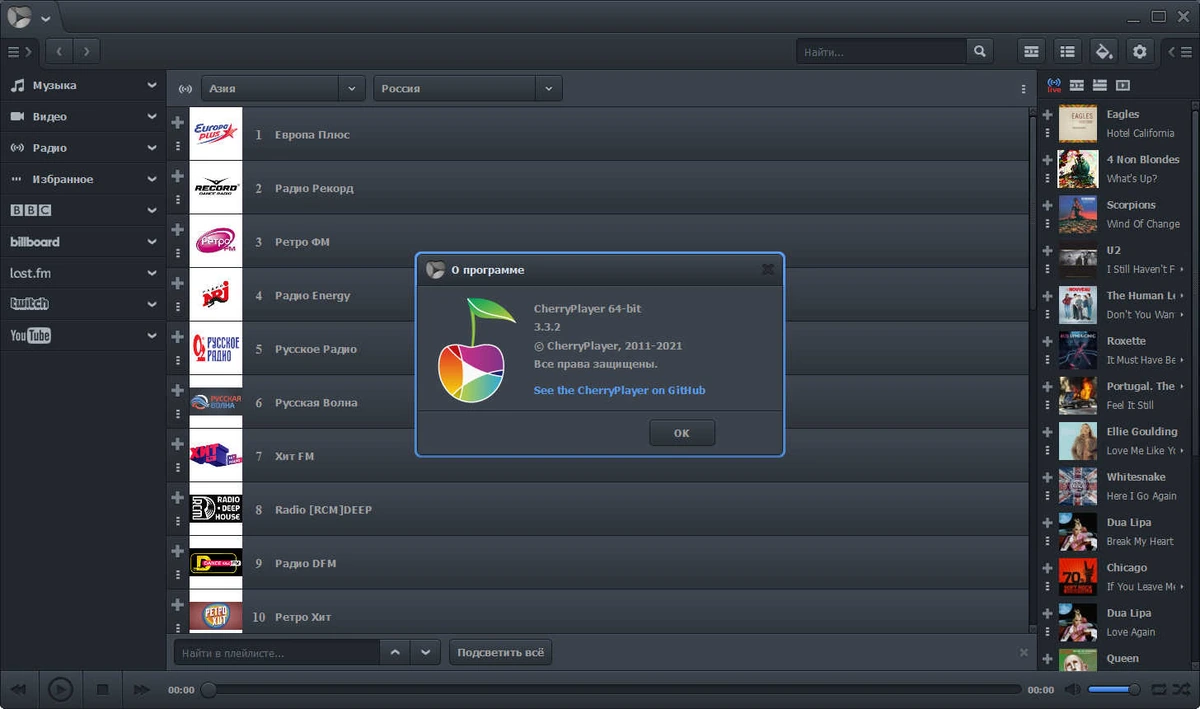The image size is (1200, 709).
Task: Expand the BBC section chevron
Action: (x=152, y=210)
